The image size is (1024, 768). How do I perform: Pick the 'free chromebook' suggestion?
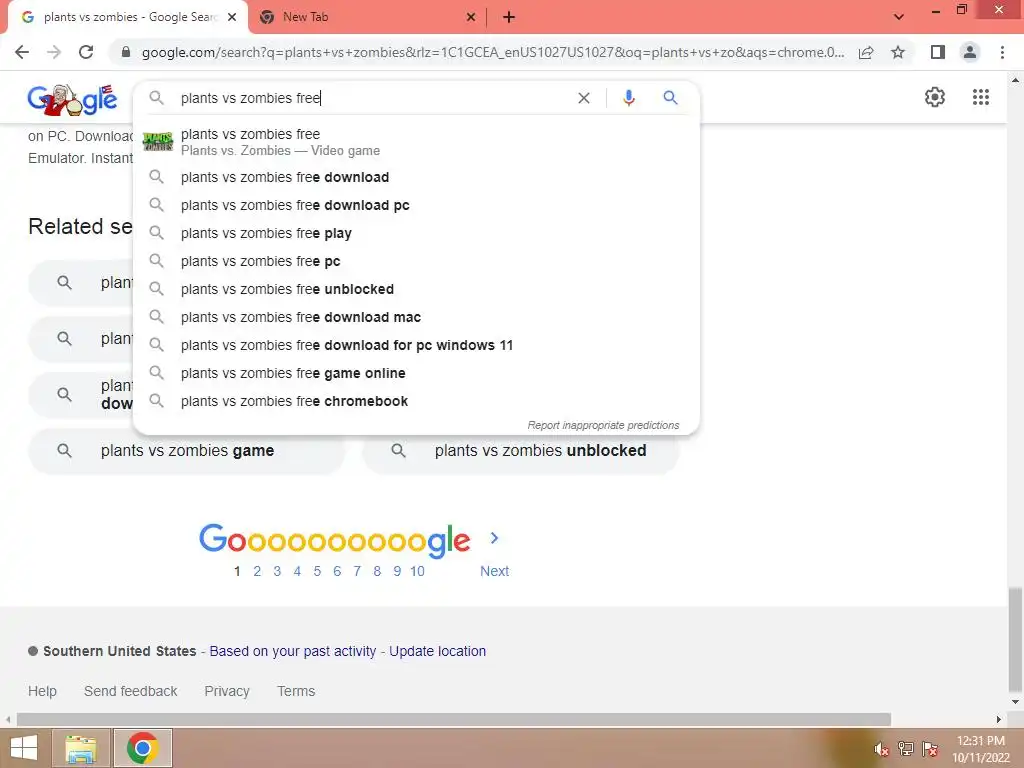tap(416, 402)
